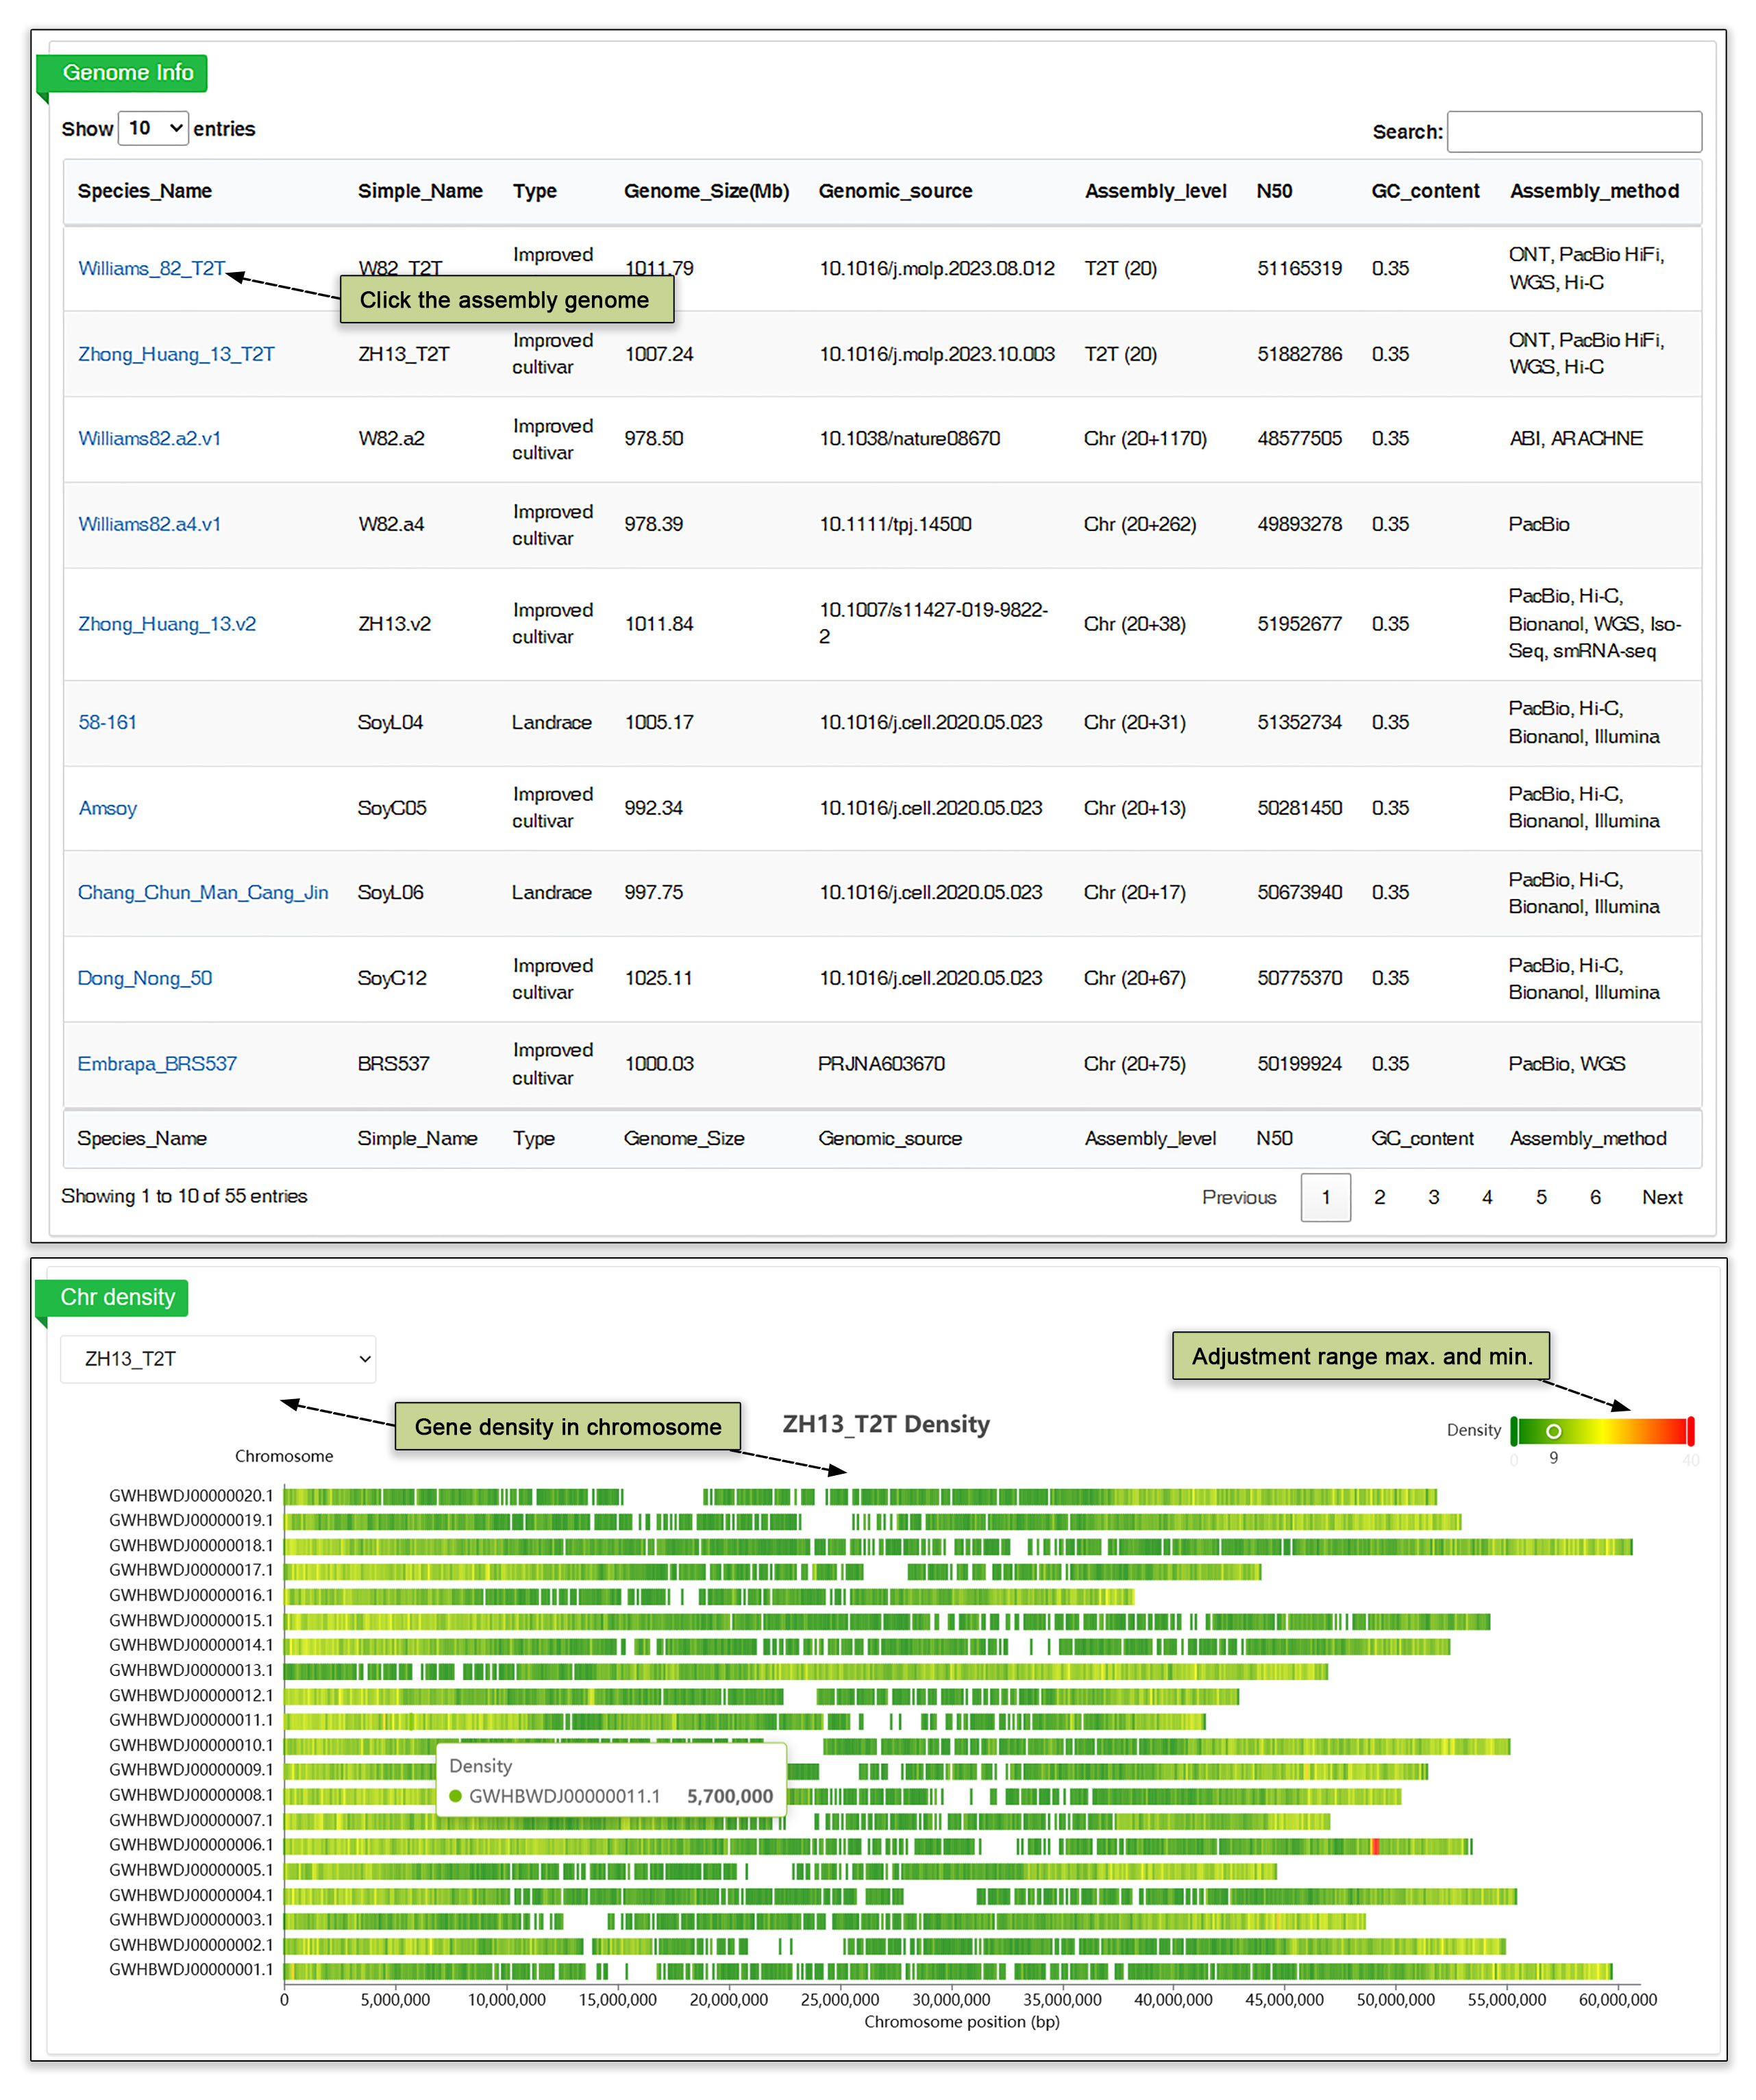Open the ZH13_T2T genome selector dropdown
This screenshot has width=1756, height=2100.
click(217, 1358)
